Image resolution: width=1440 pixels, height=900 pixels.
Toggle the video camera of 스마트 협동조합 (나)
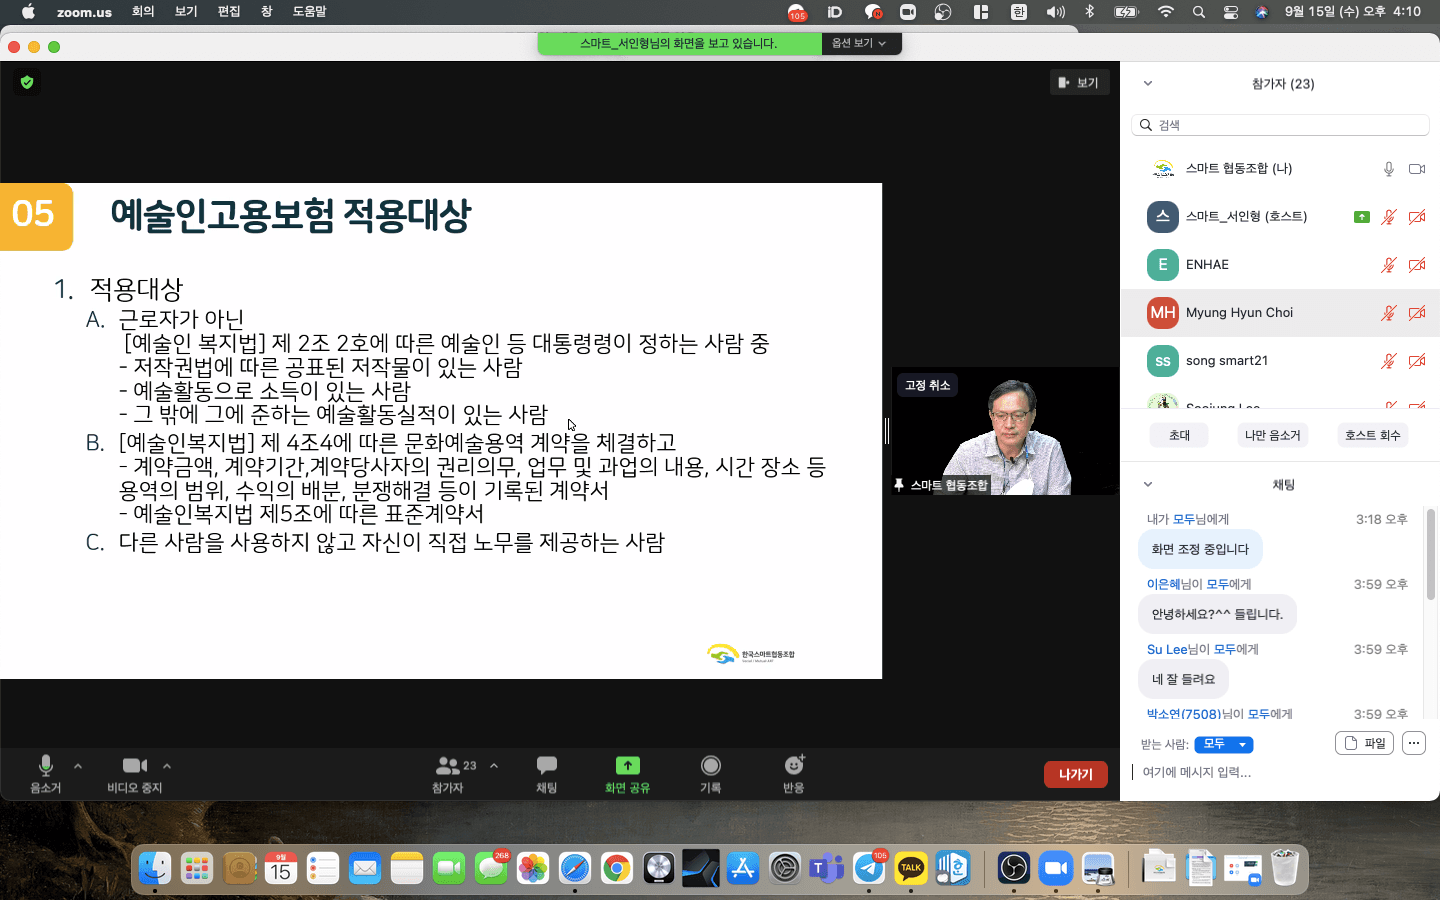1417,169
